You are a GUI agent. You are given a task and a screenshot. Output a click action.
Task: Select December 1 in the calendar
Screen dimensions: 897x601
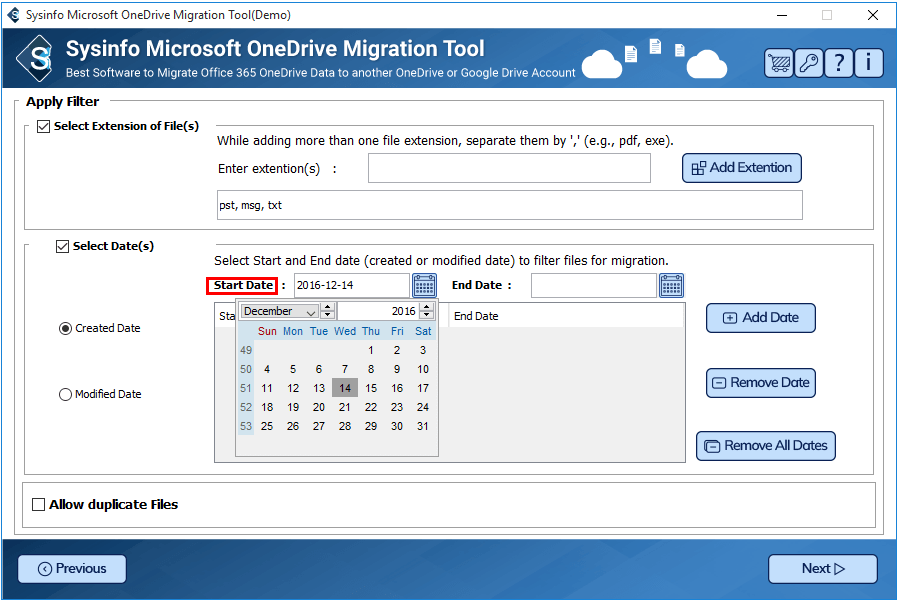click(x=371, y=351)
